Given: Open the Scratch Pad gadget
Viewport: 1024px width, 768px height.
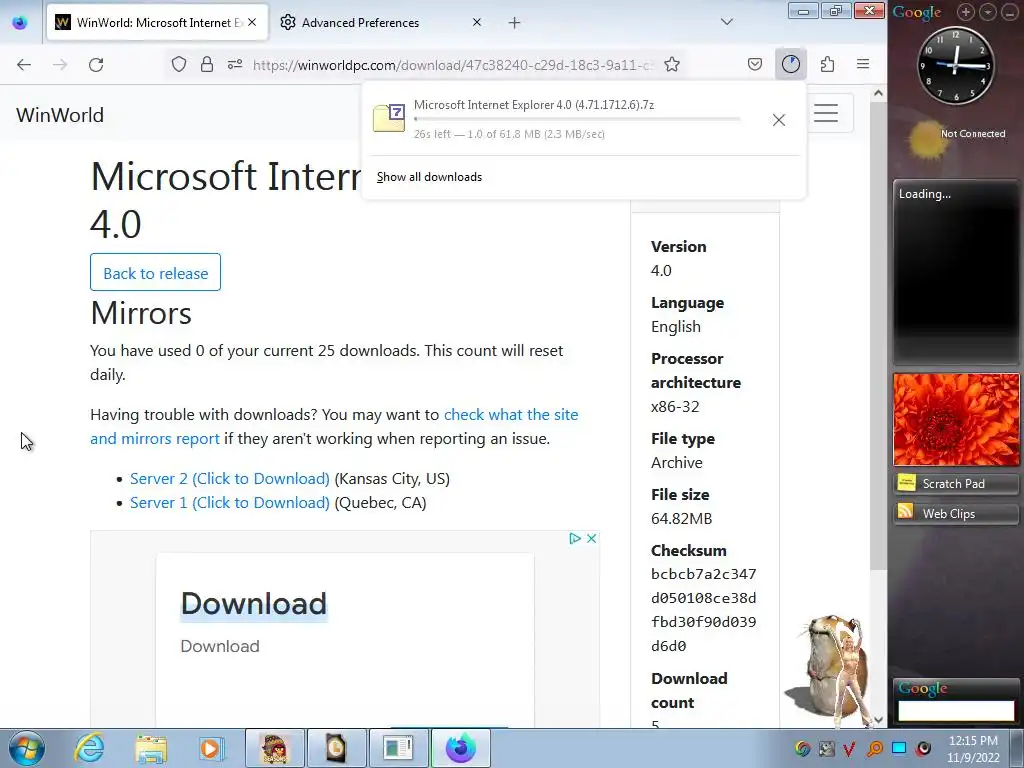Looking at the screenshot, I should tap(955, 483).
